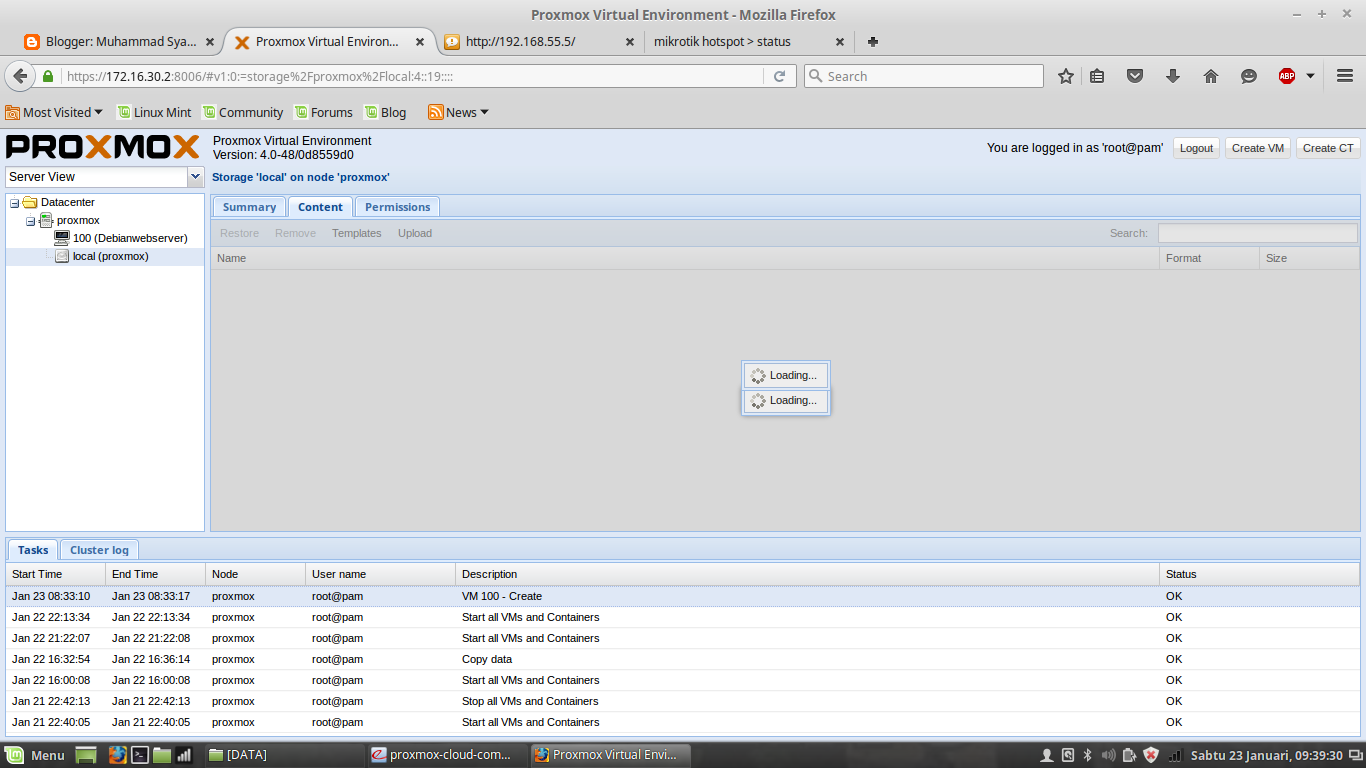The width and height of the screenshot is (1366, 768).
Task: Open the battery power tray icon
Action: pyautogui.click(x=1130, y=755)
